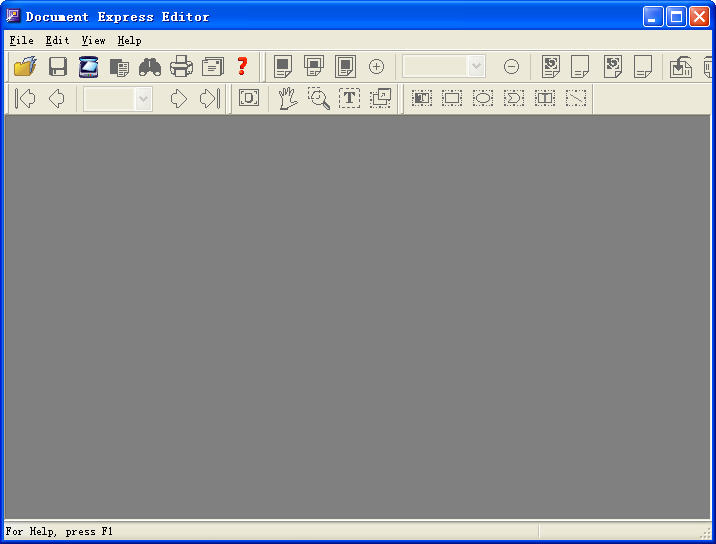Open the Help menu
The width and height of the screenshot is (716, 544).
pyautogui.click(x=129, y=41)
